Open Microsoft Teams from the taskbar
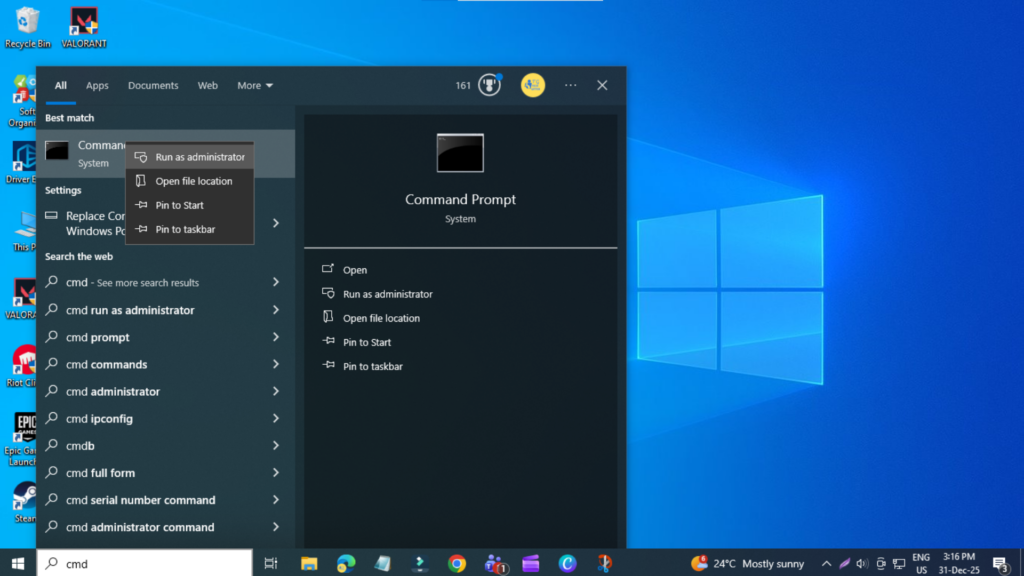This screenshot has height=576, width=1024. pyautogui.click(x=493, y=563)
